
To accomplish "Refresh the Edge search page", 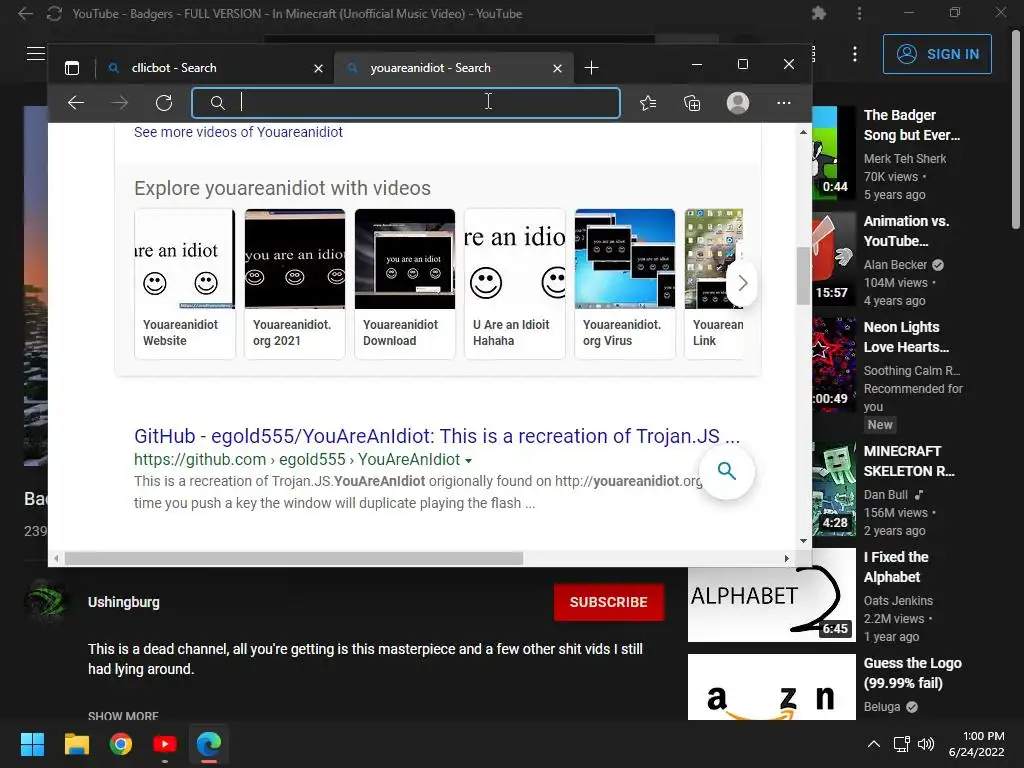I will (x=164, y=103).
